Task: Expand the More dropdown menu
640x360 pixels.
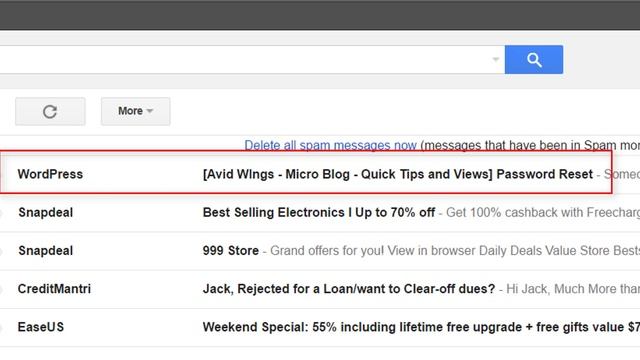Action: (x=136, y=111)
